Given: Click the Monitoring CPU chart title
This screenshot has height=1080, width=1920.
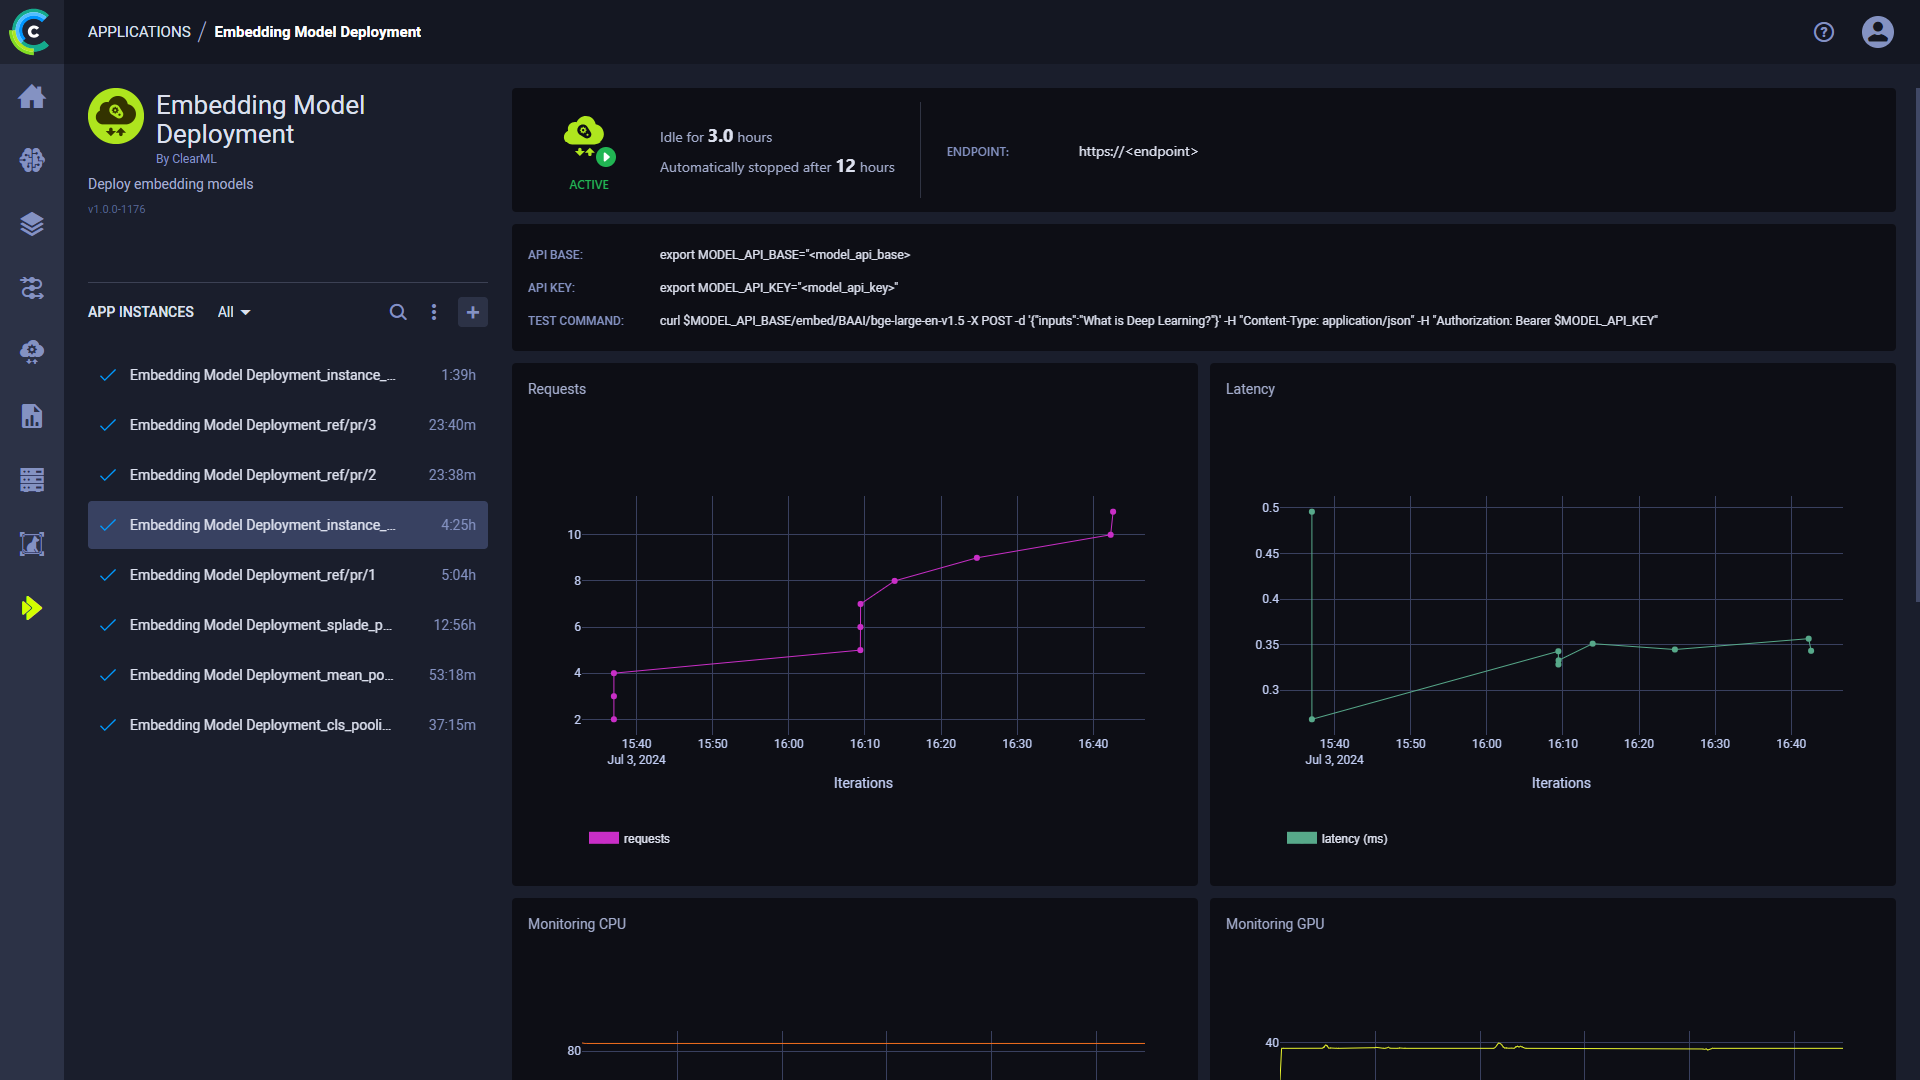Looking at the screenshot, I should [x=577, y=924].
